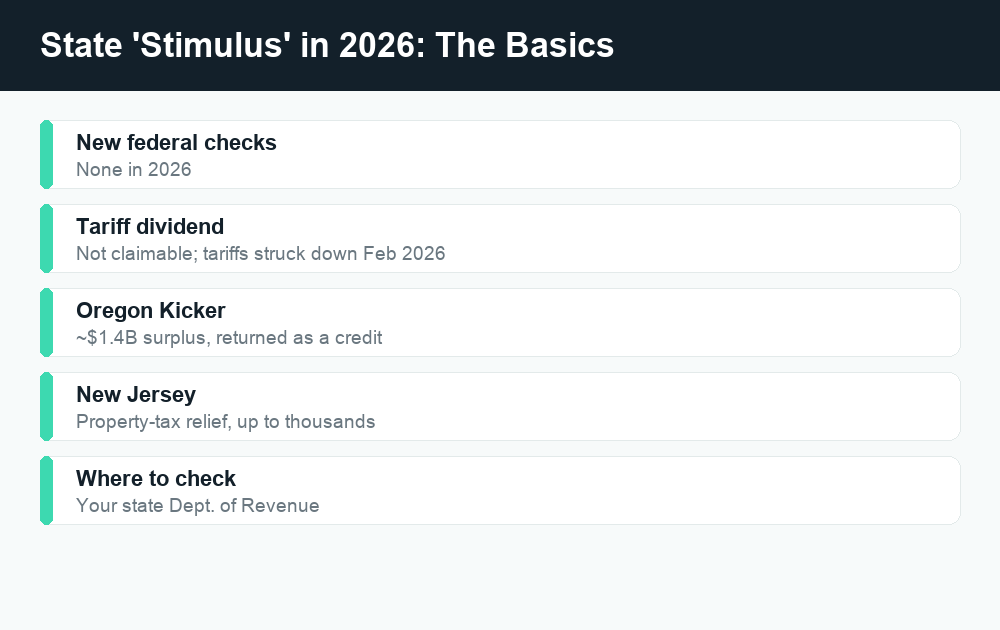Click the dark header banner background
This screenshot has height=630, width=1000.
click(797, 45)
